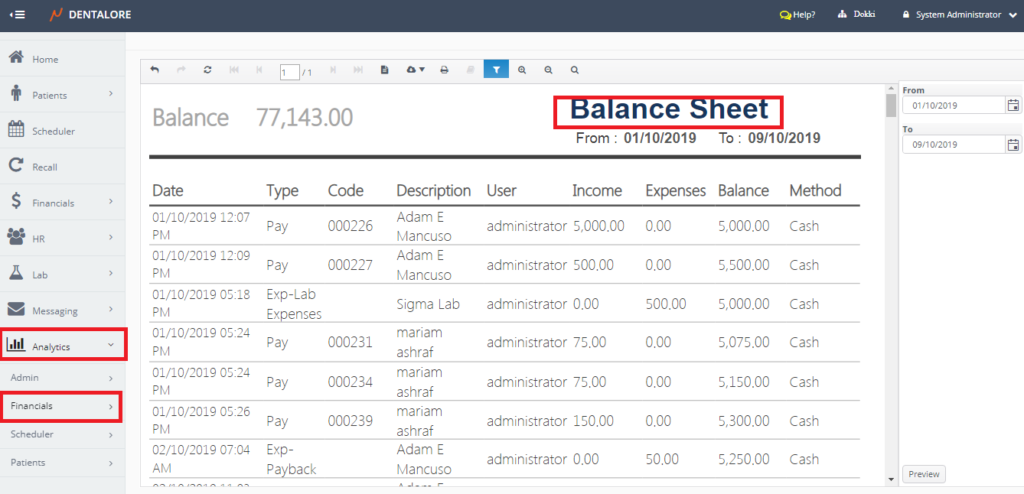Zoom out of the report
Viewport: 1024px width, 494px height.
(x=548, y=70)
